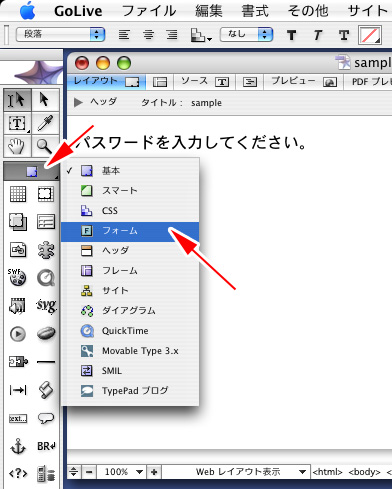Click the zoom out minus button
This screenshot has height=489, width=392.
pyautogui.click(x=89, y=472)
